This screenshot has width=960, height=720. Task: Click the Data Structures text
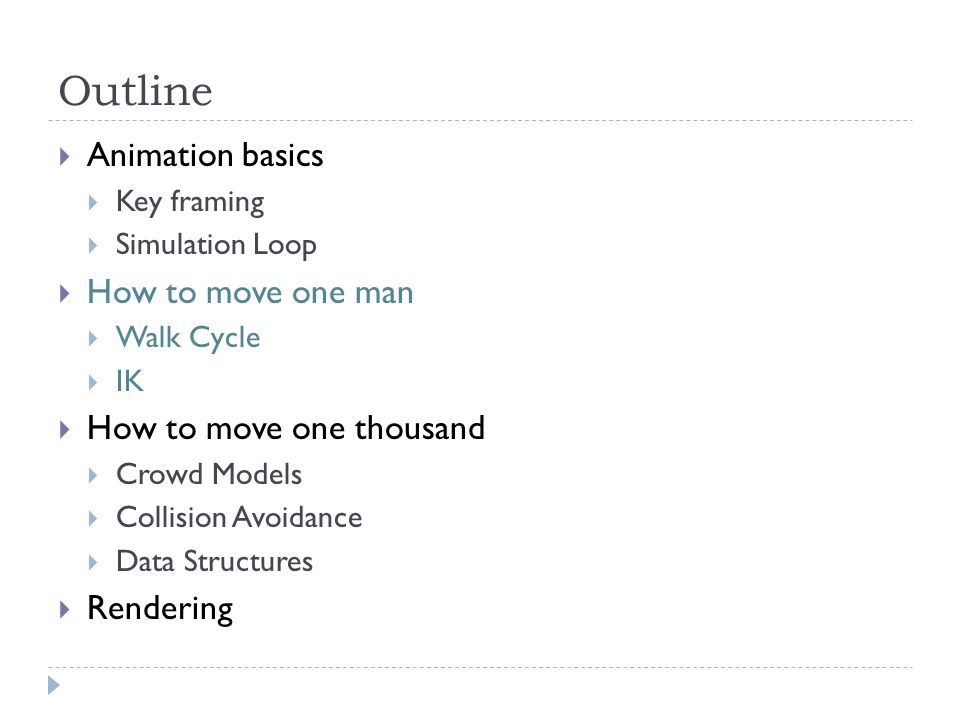215,561
